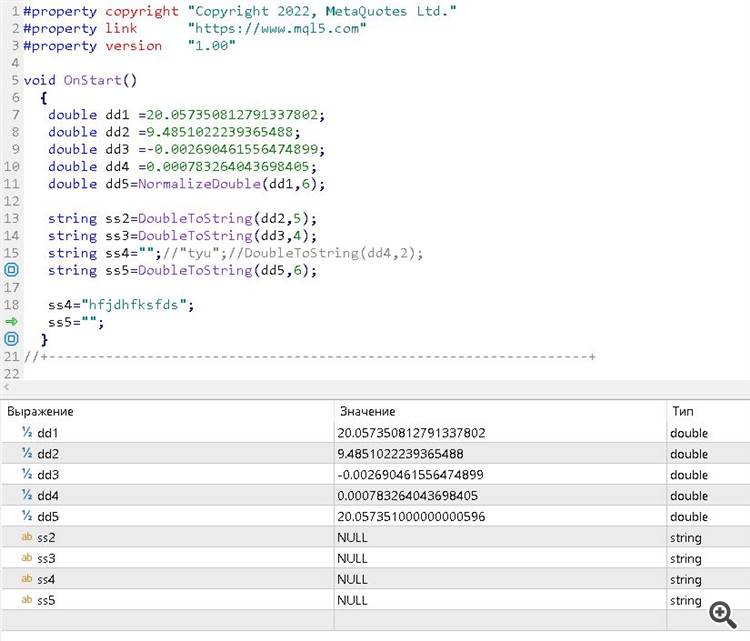The image size is (750, 641).
Task: Click the NULL value of ss4
Action: pyautogui.click(x=353, y=579)
